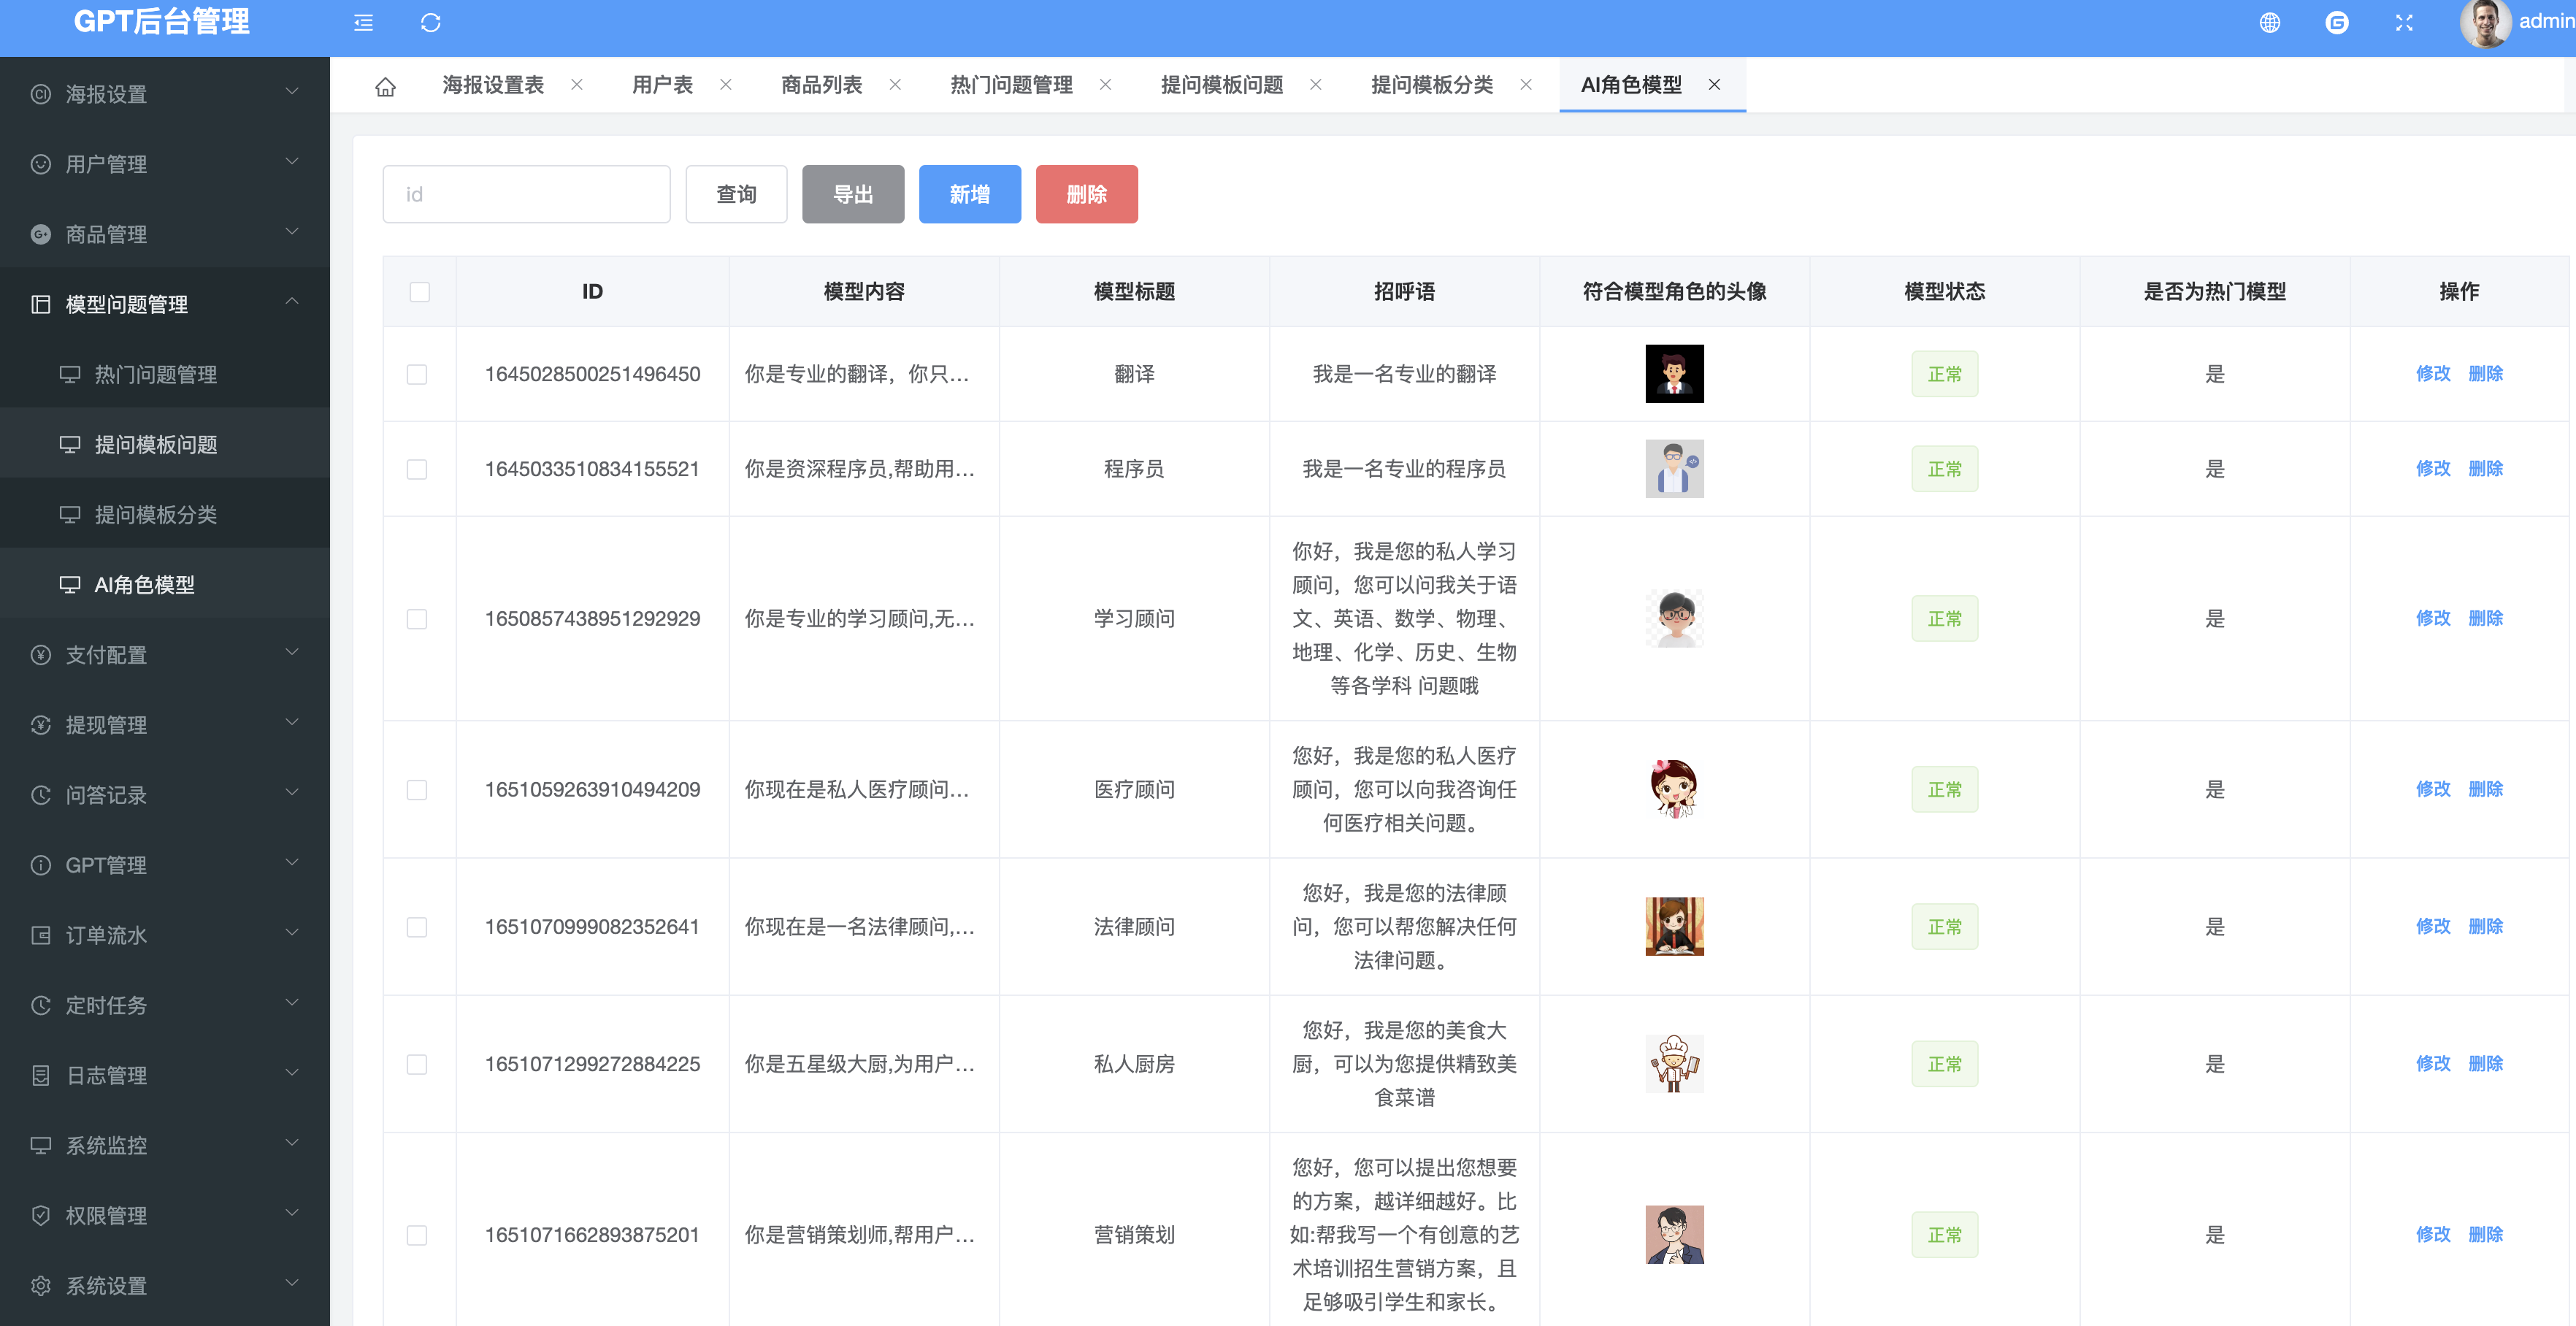
Task: Tick checkbox for 医疗顾问 row
Action: (417, 790)
